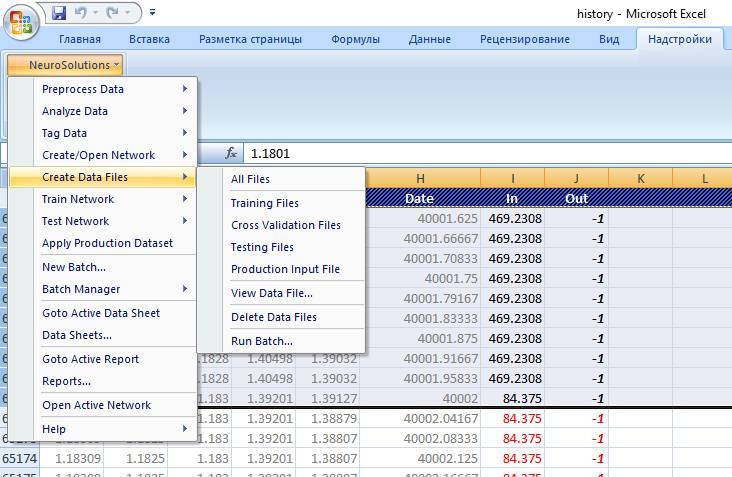Open the Разметка страницы tab
Screen dimensions: 732x477
[x=250, y=39]
